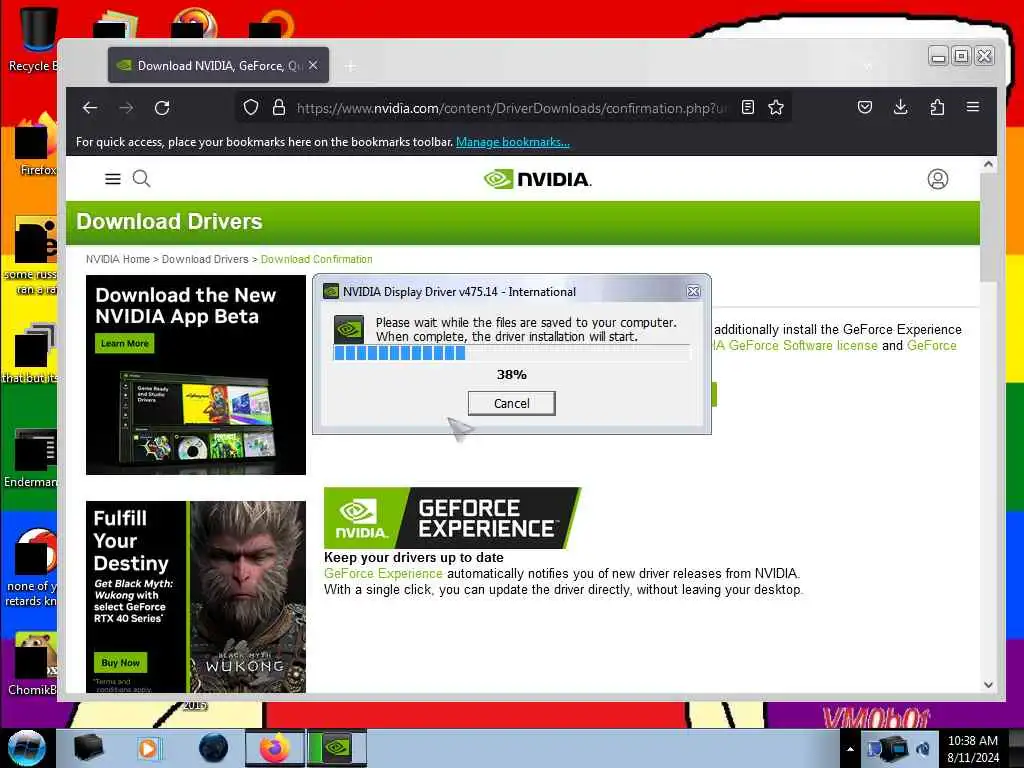Open NVIDIA site hamburger menu

(x=113, y=179)
